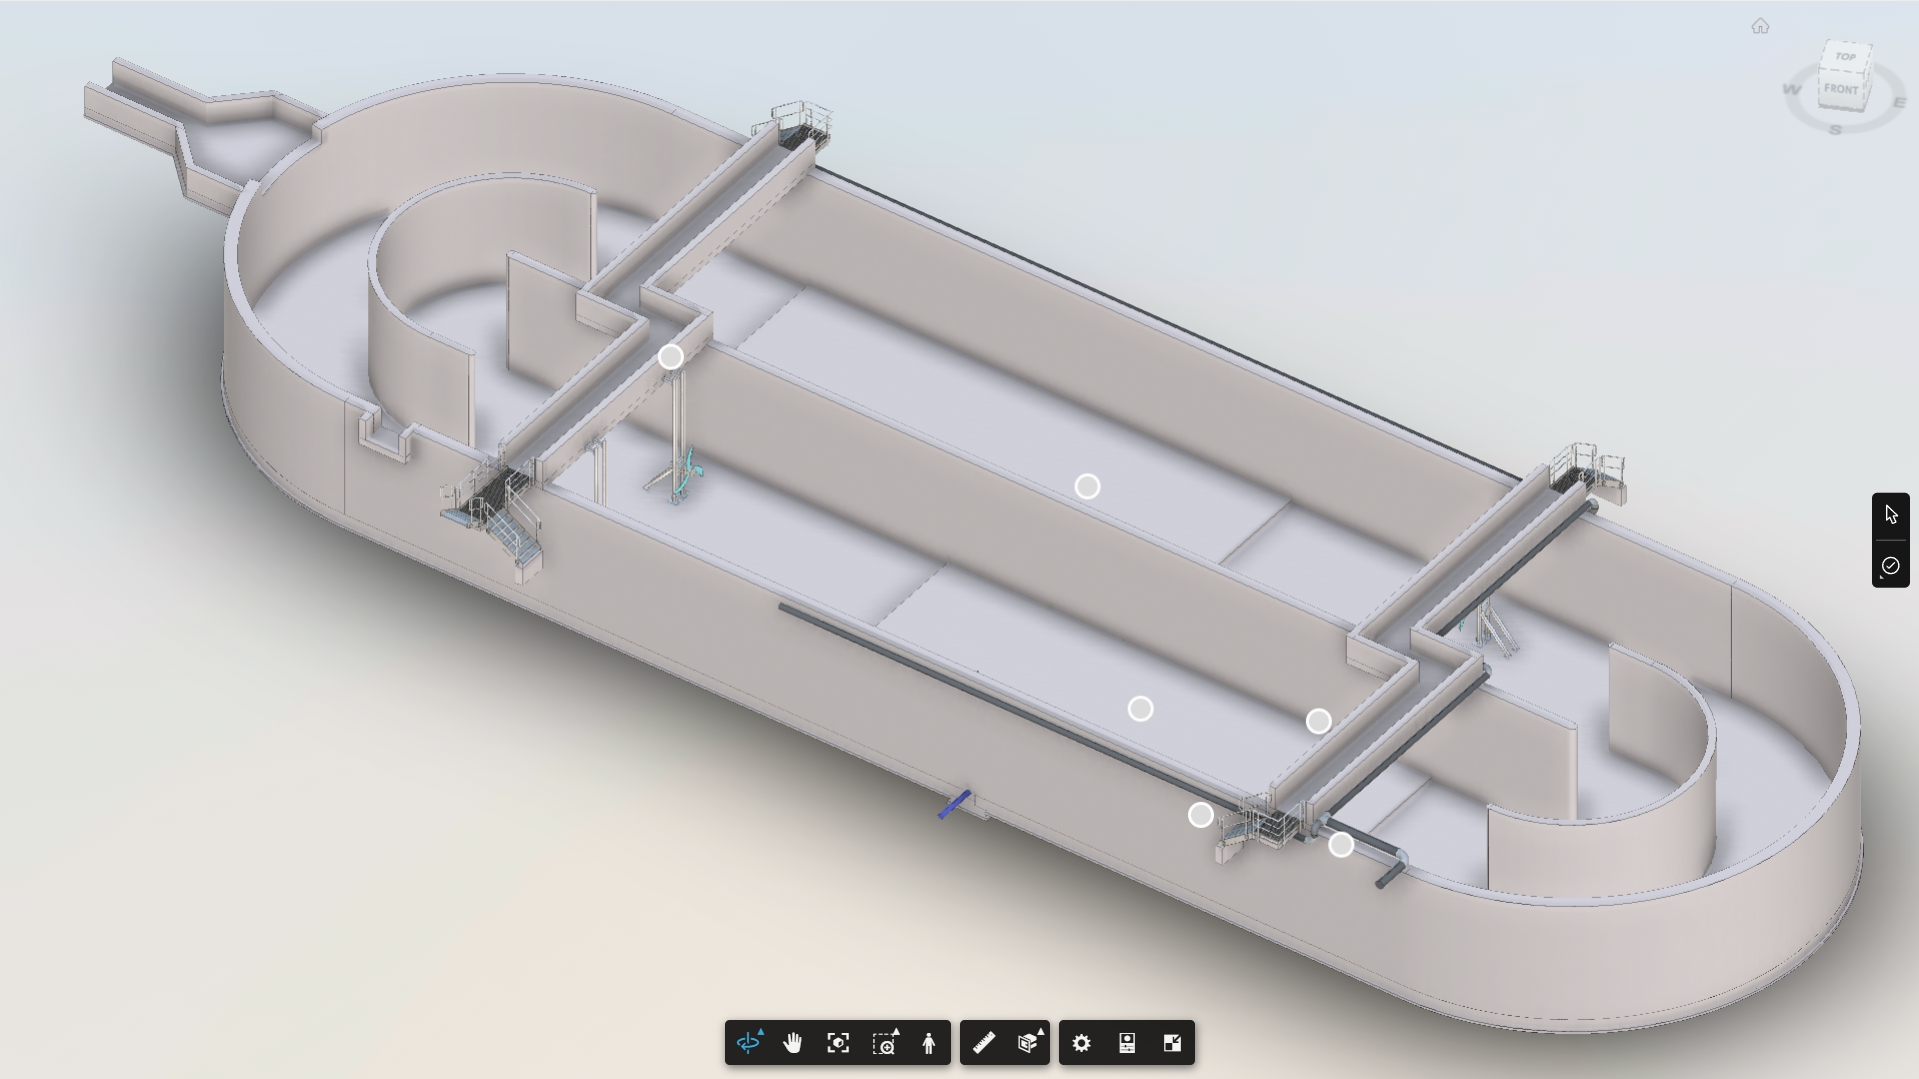Click the marker on the central dividing wall

tap(1087, 487)
